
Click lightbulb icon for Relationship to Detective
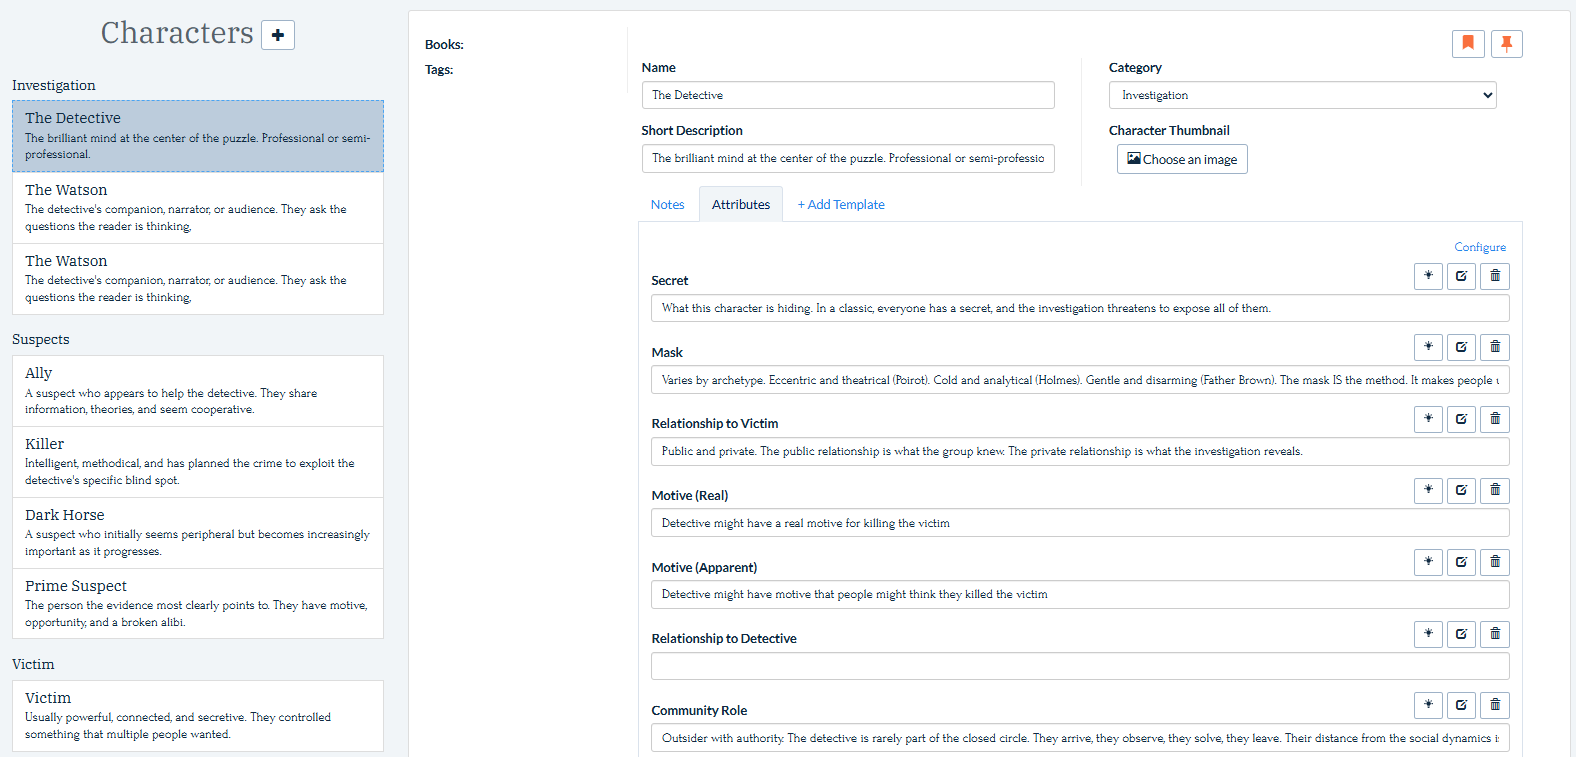pyautogui.click(x=1428, y=634)
